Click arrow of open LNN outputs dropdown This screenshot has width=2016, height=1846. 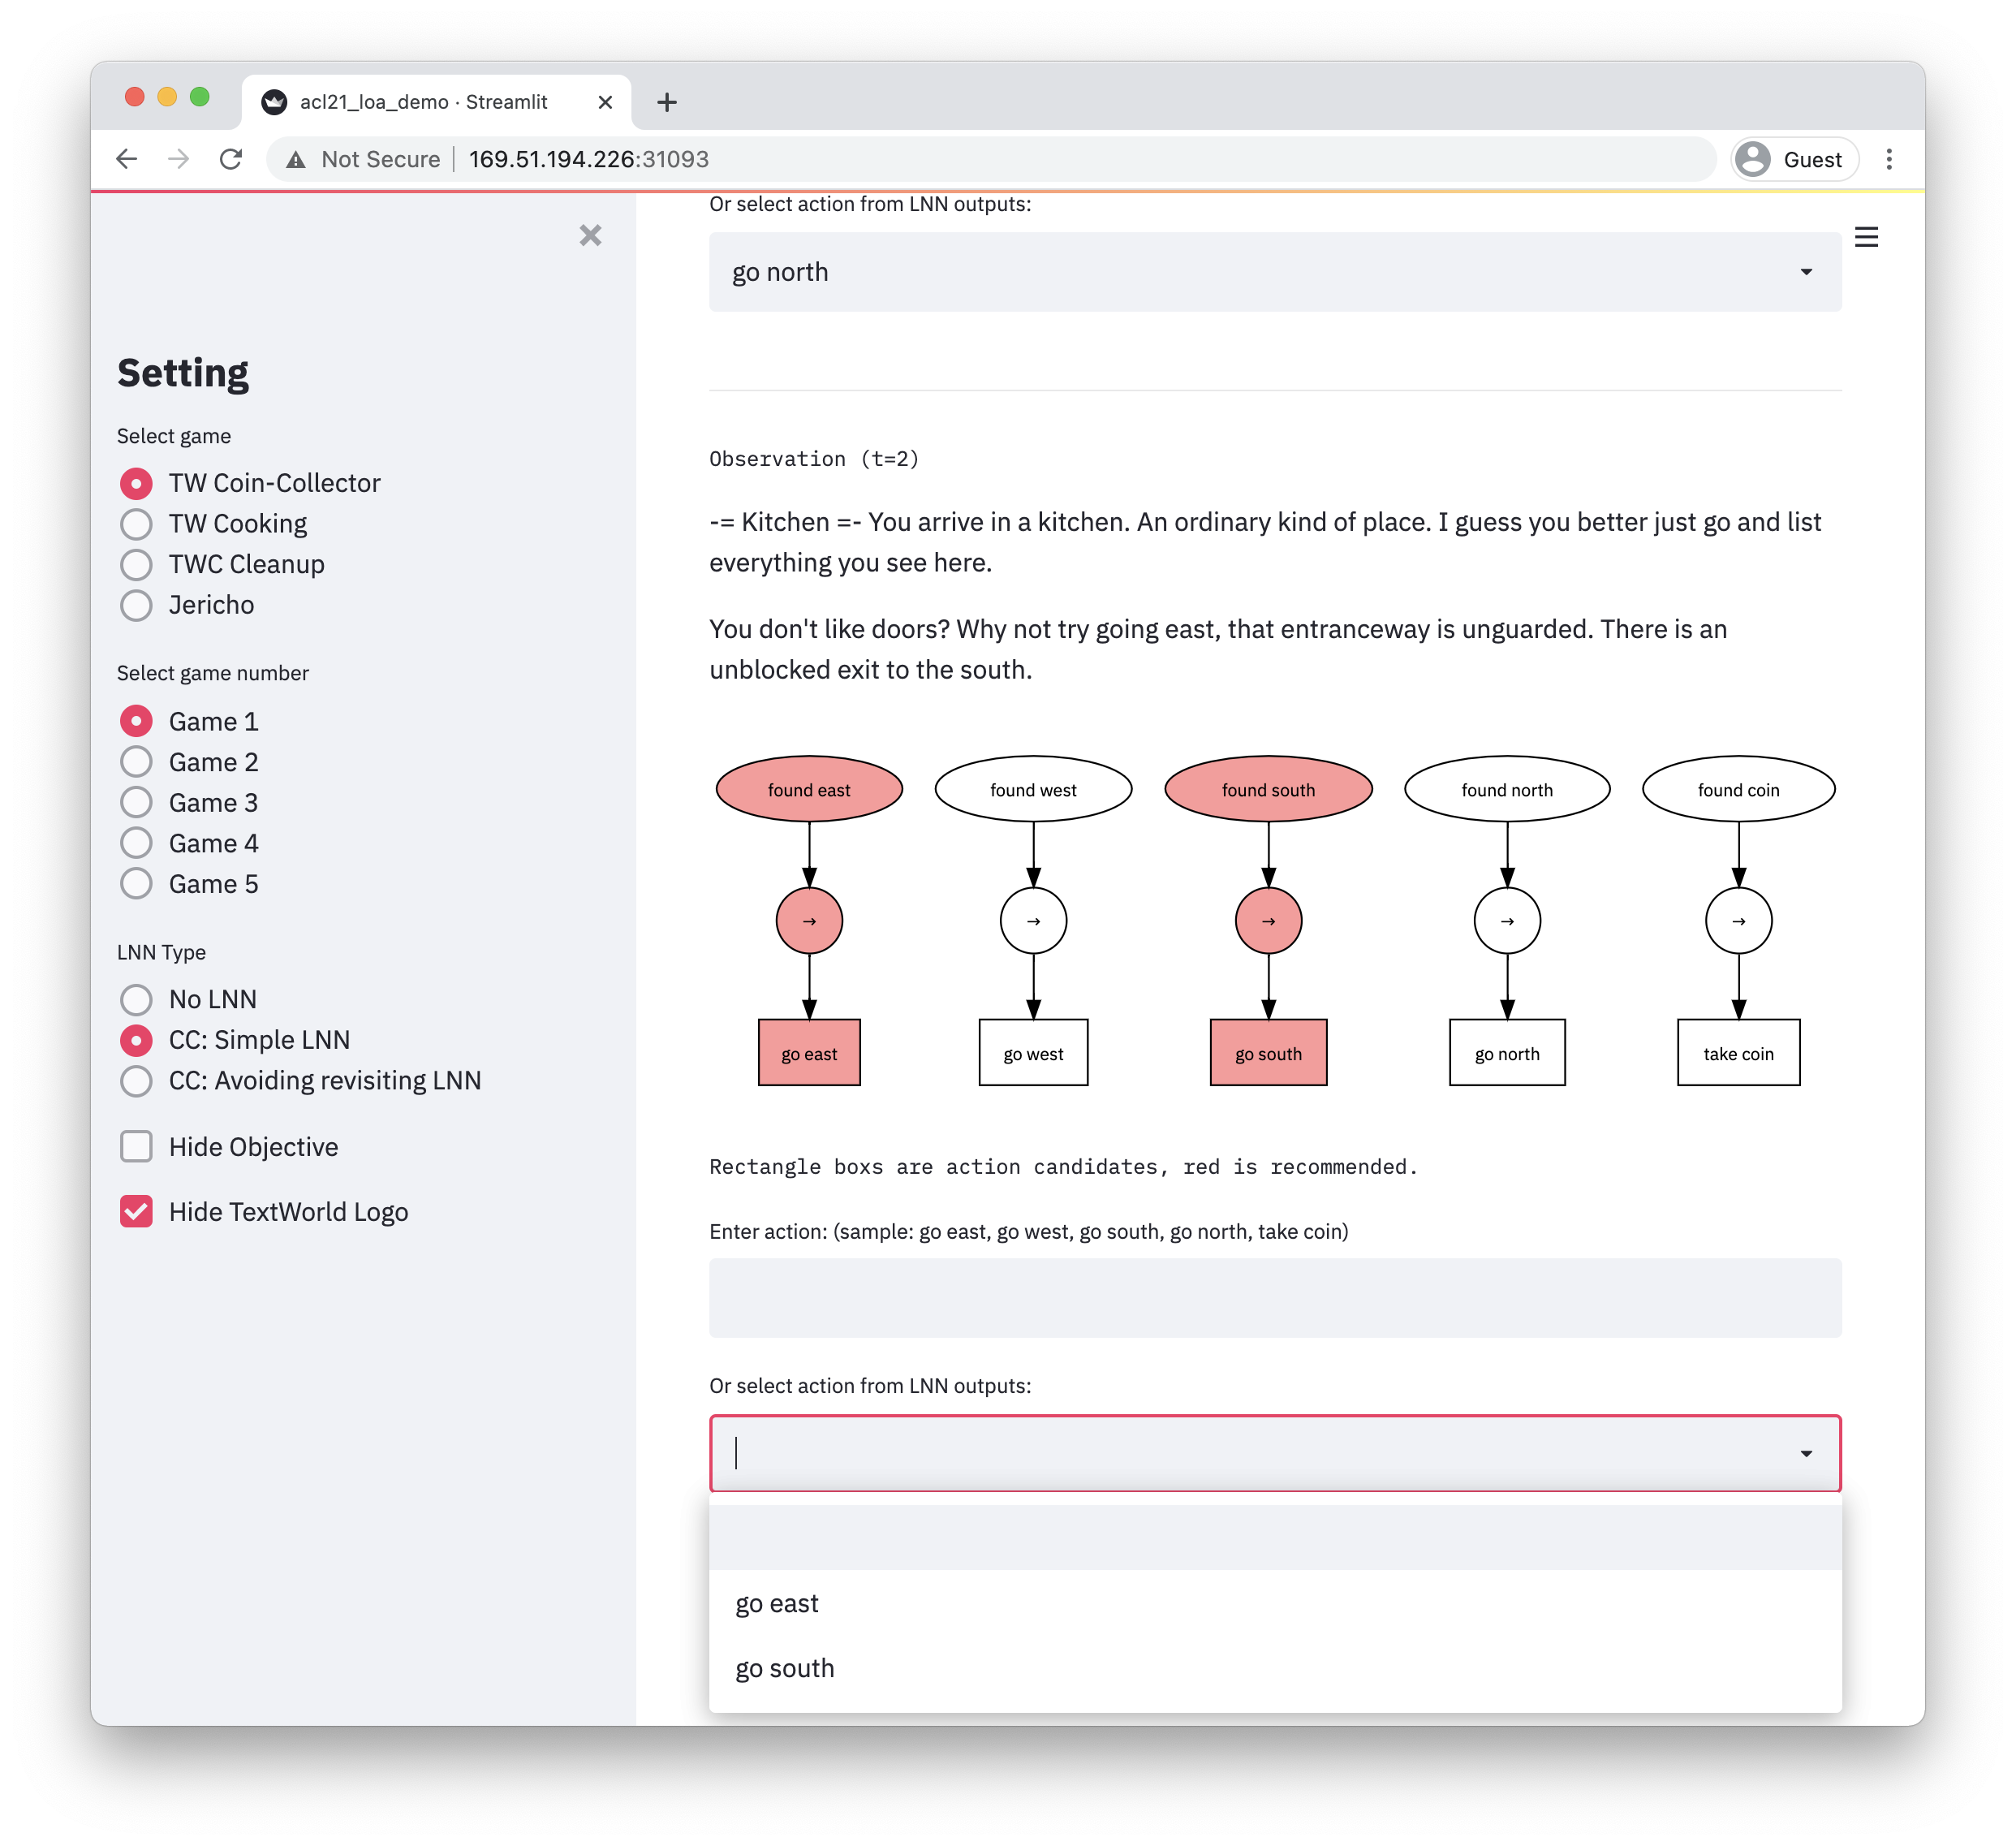[x=1805, y=1453]
